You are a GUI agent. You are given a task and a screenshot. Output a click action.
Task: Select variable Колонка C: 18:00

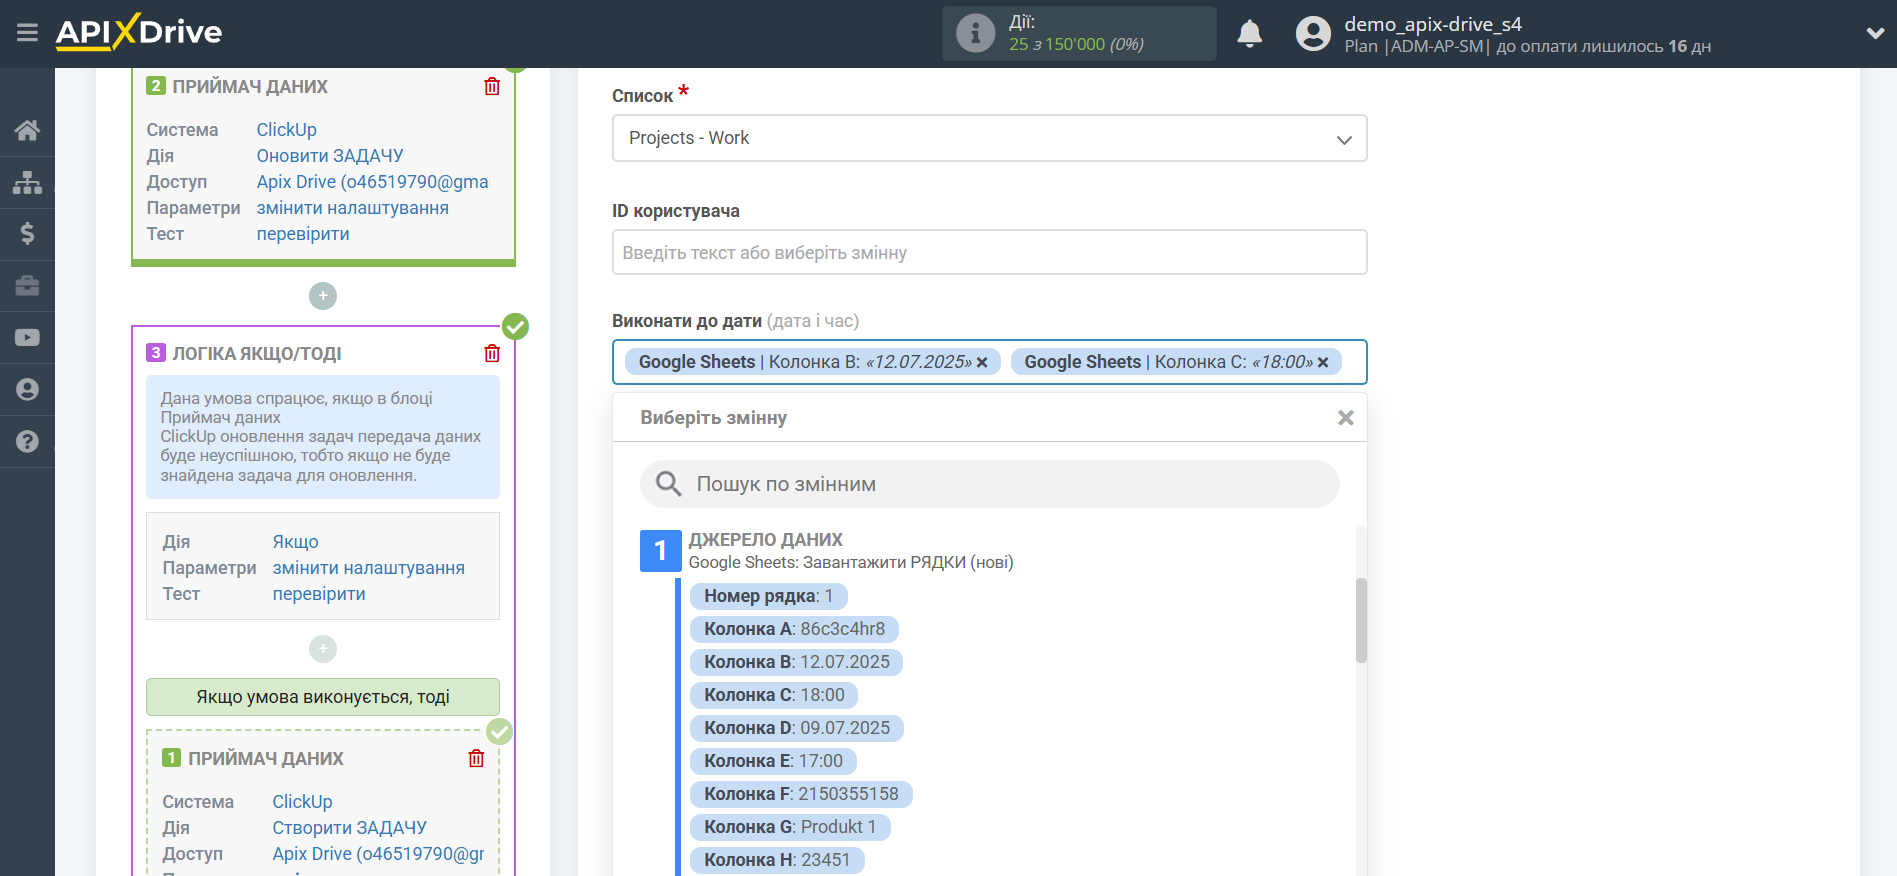coord(774,695)
